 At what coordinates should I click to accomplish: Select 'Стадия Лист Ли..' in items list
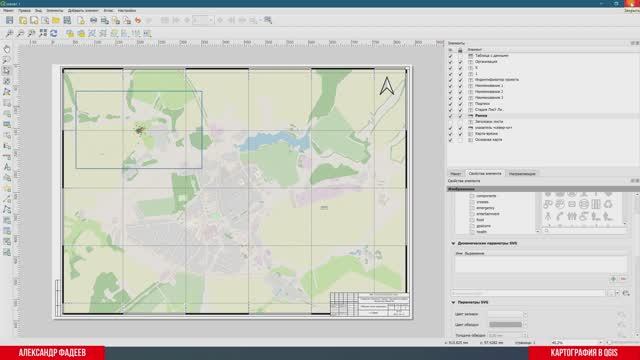(x=489, y=110)
